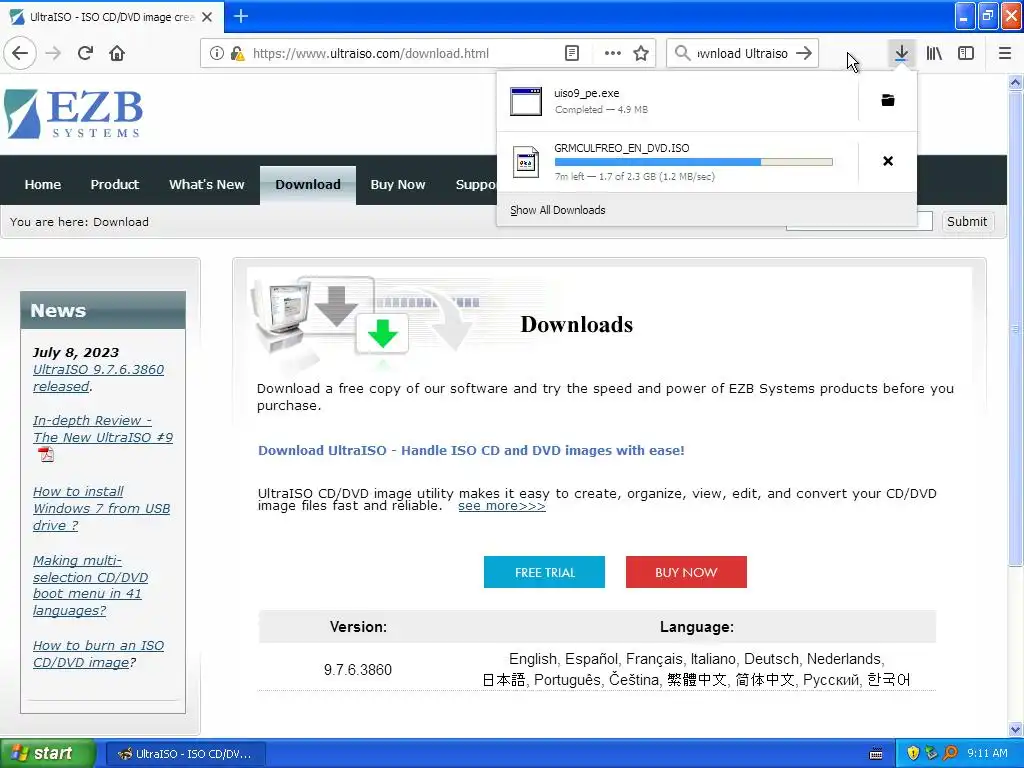Click the Submit button
Screen dimensions: 1024x768
(967, 221)
